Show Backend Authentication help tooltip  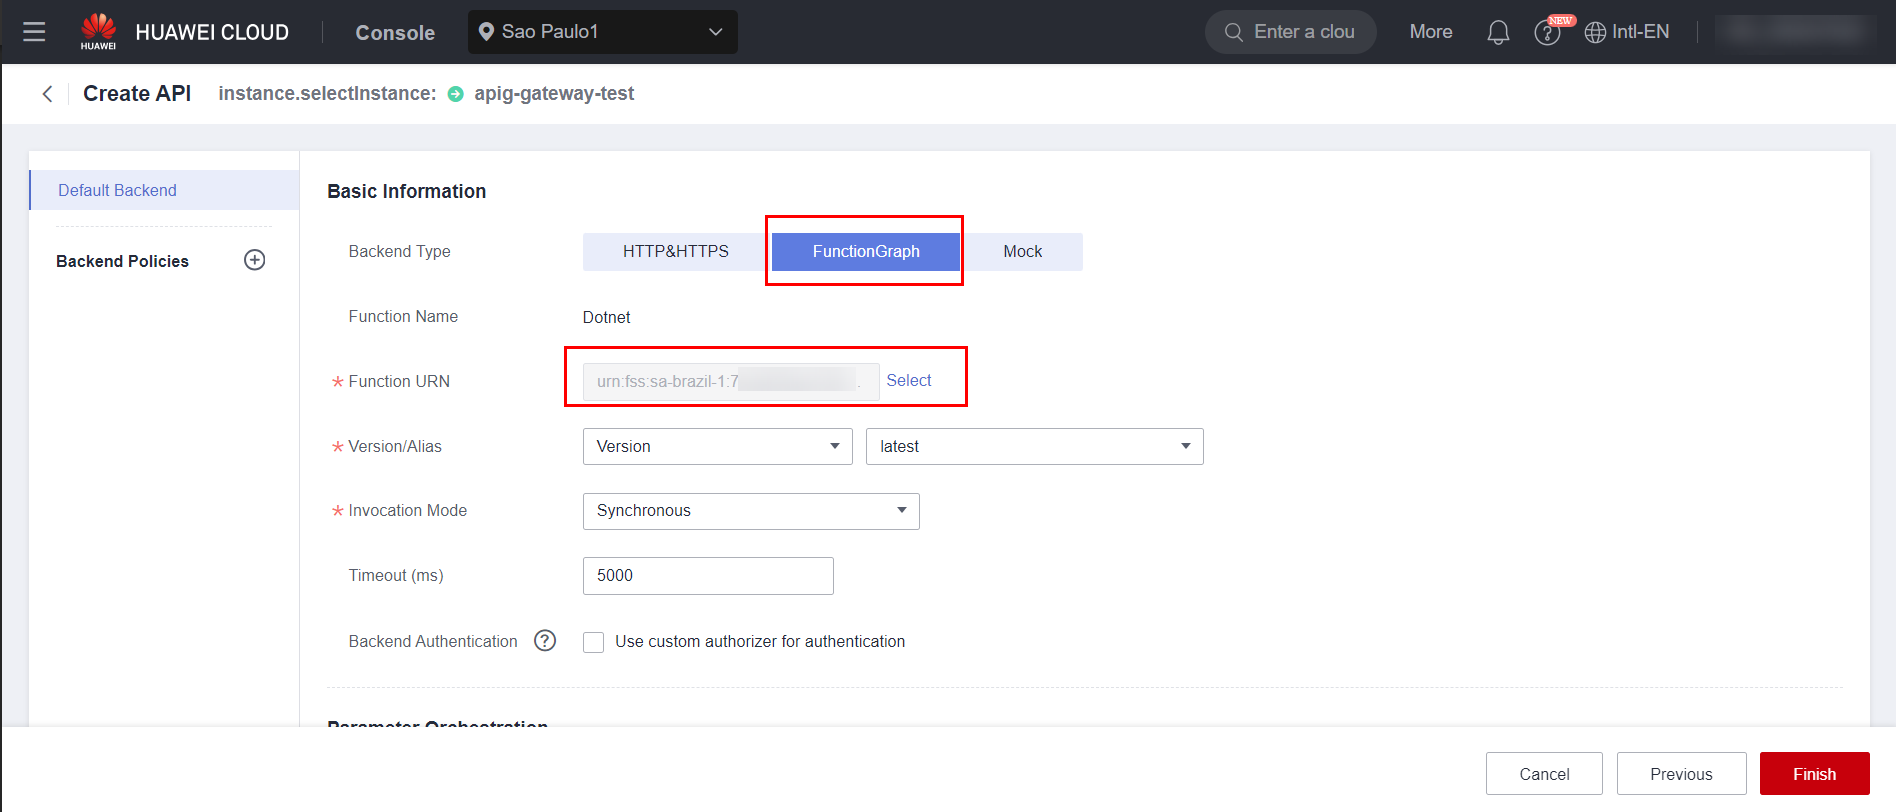[545, 641]
